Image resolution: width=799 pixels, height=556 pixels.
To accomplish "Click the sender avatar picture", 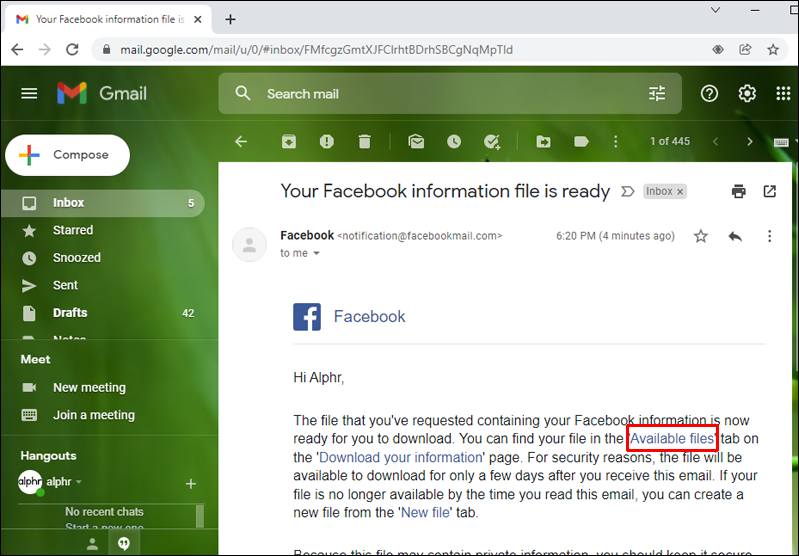I will 249,245.
